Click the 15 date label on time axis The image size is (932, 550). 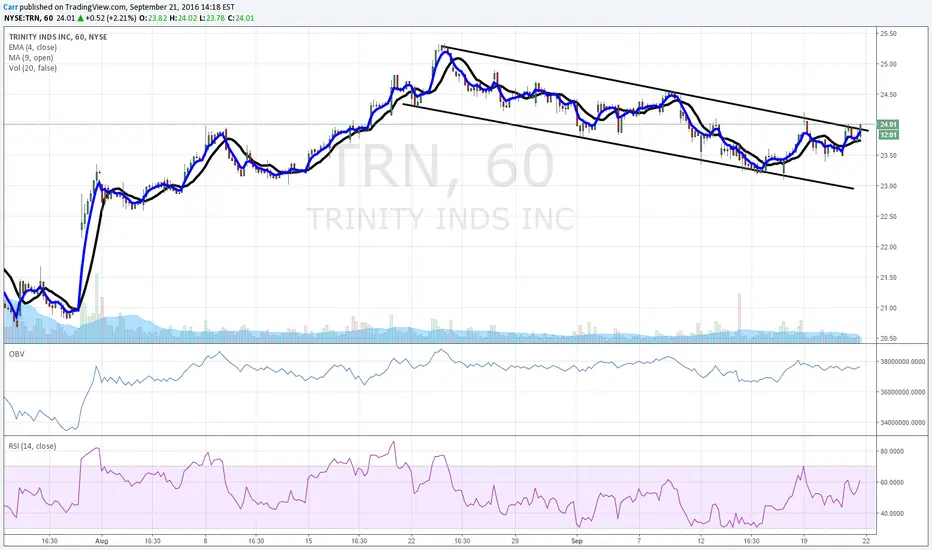click(308, 541)
